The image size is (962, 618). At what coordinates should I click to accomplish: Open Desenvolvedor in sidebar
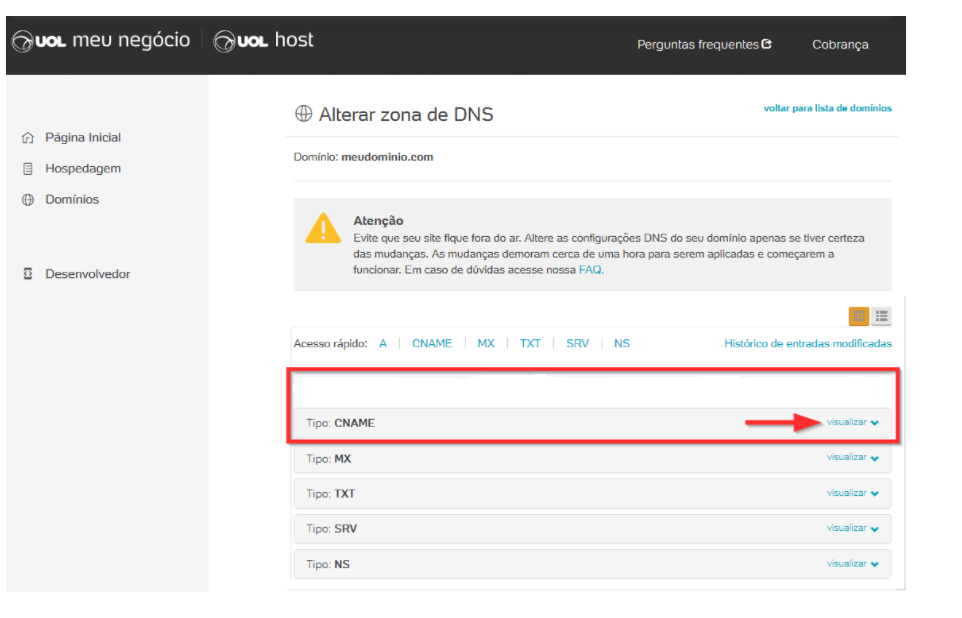[88, 274]
